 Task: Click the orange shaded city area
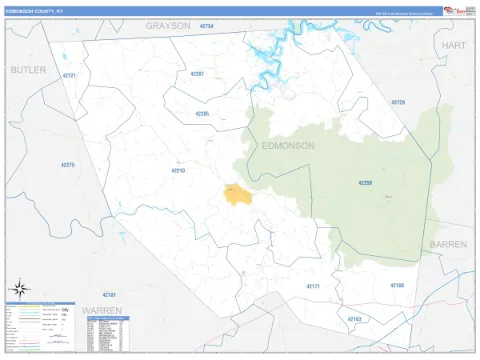tap(237, 194)
